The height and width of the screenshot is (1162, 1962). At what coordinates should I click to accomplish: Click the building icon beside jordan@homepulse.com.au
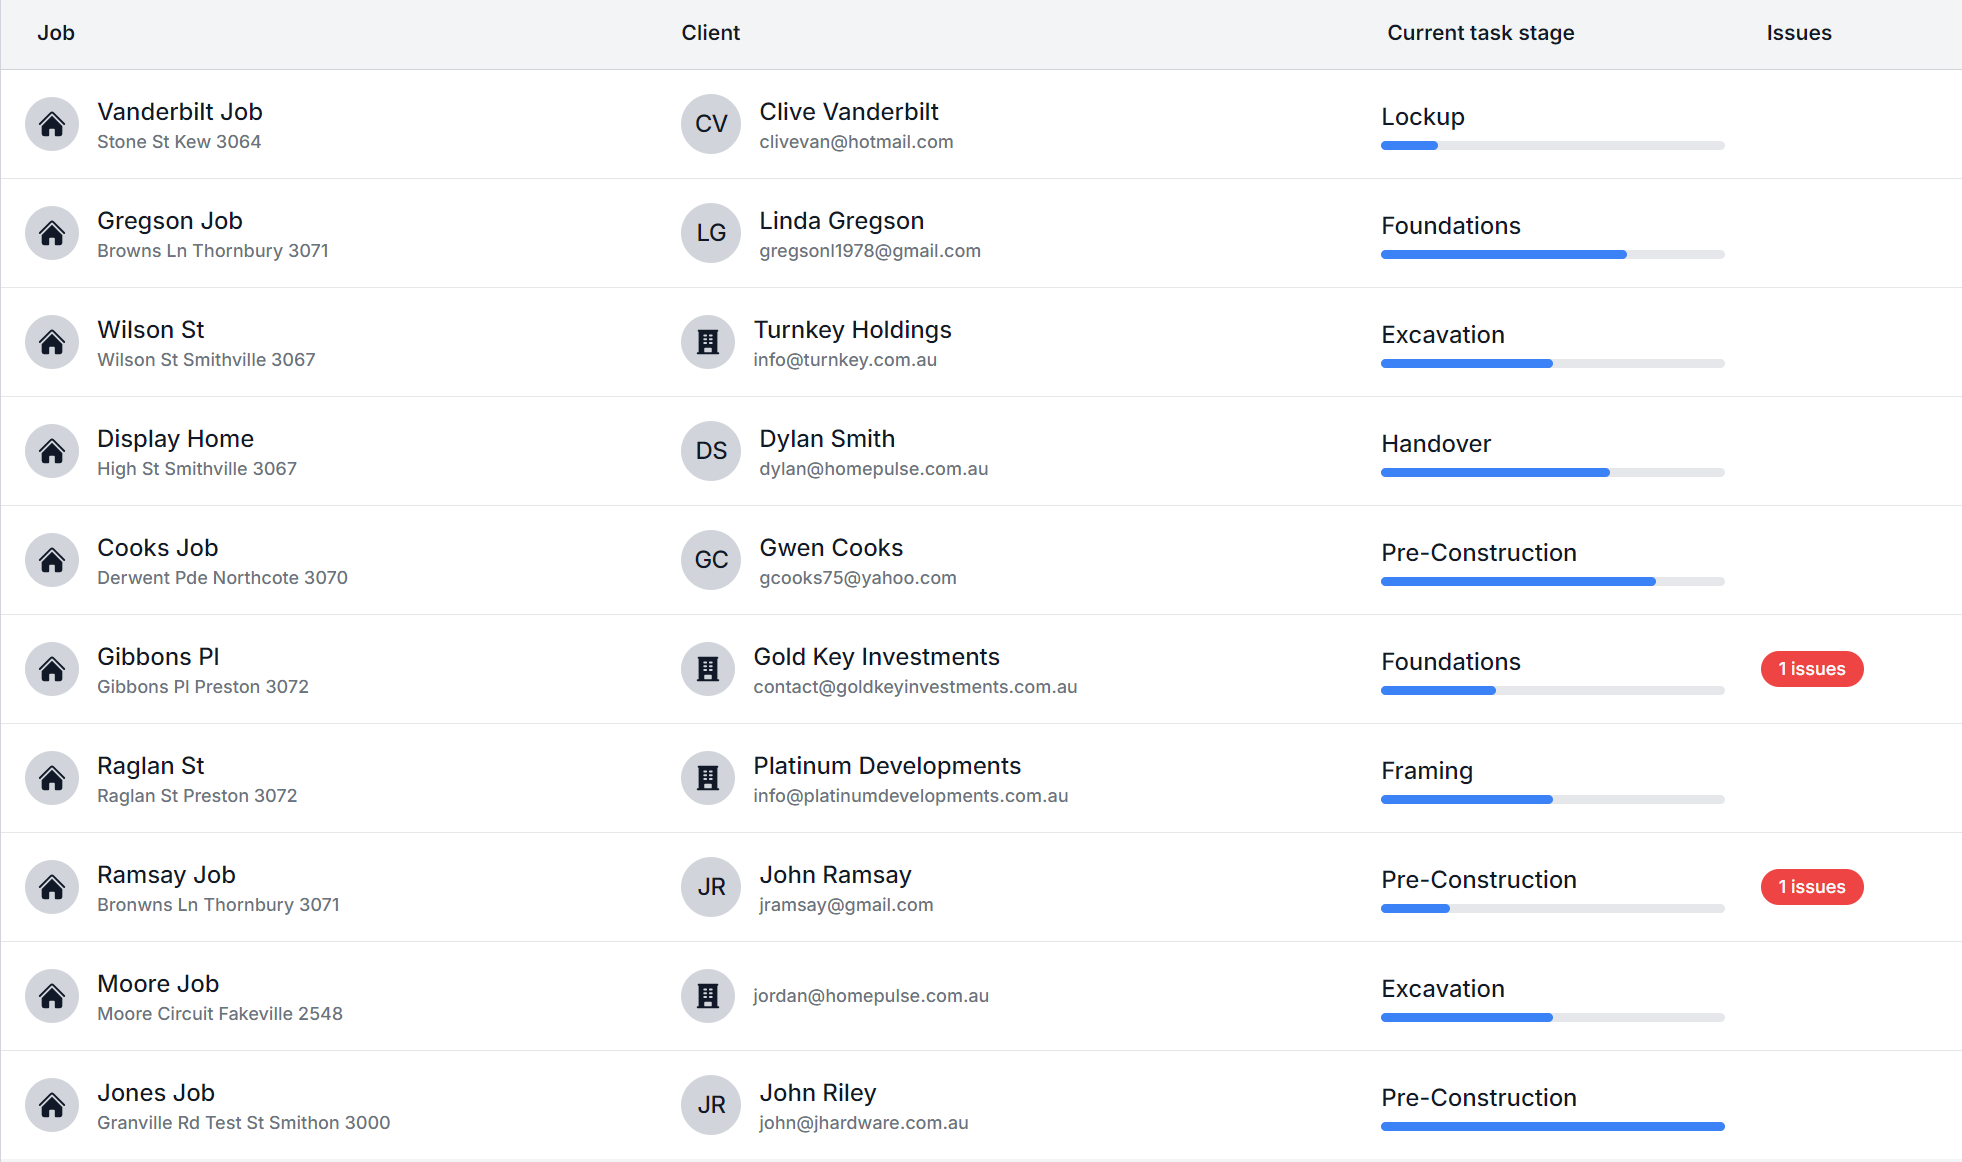(x=708, y=996)
